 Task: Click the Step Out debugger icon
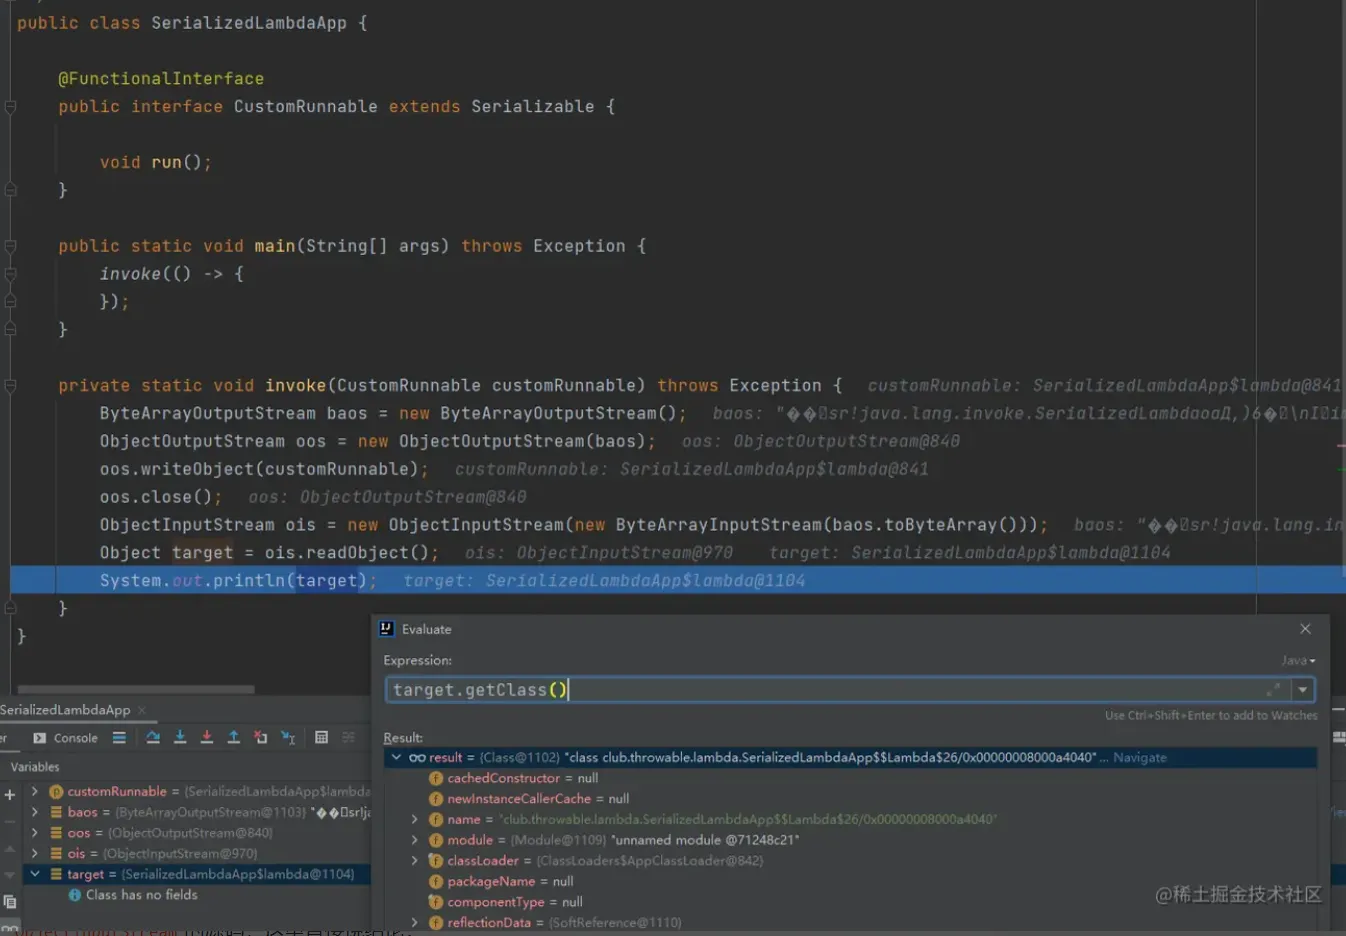234,738
